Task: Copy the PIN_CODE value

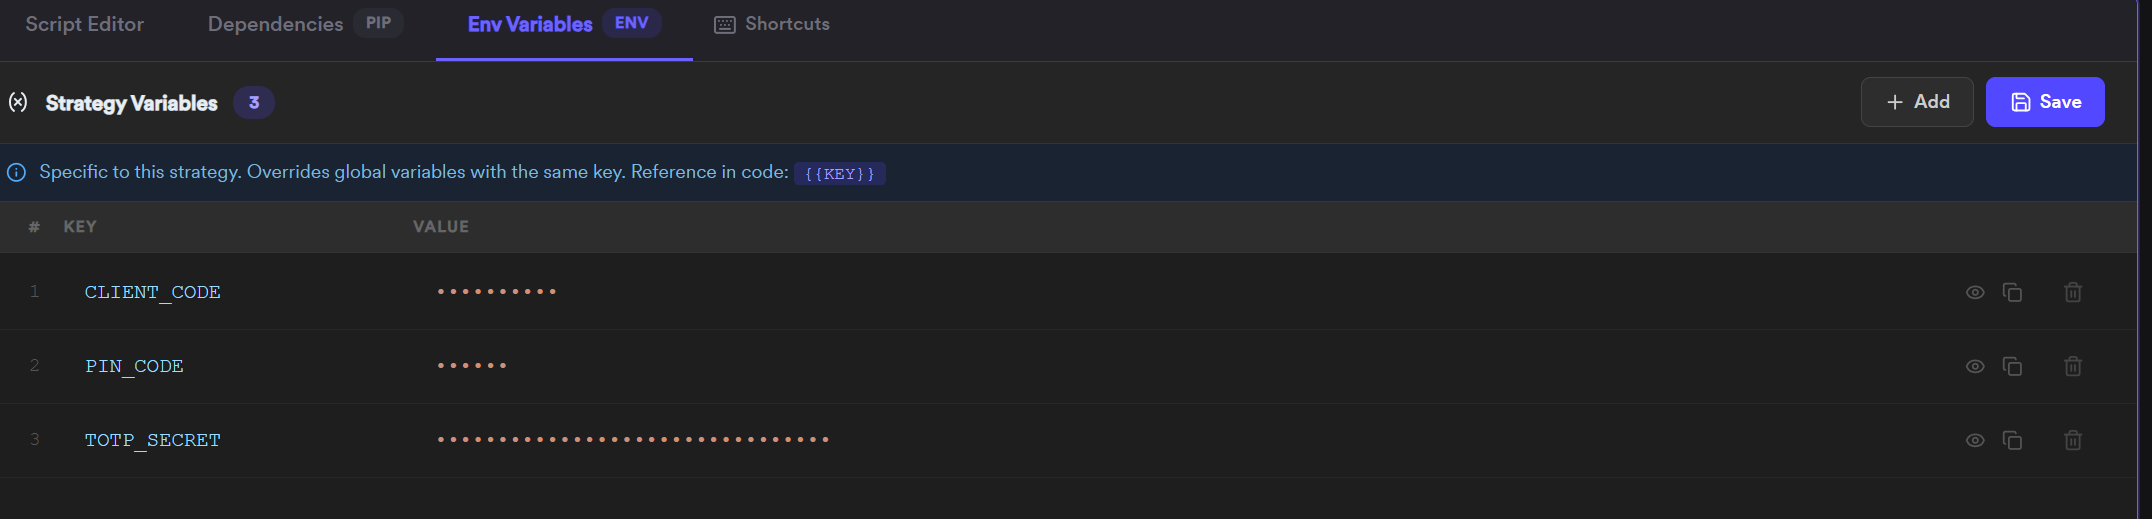Action: [x=2012, y=366]
